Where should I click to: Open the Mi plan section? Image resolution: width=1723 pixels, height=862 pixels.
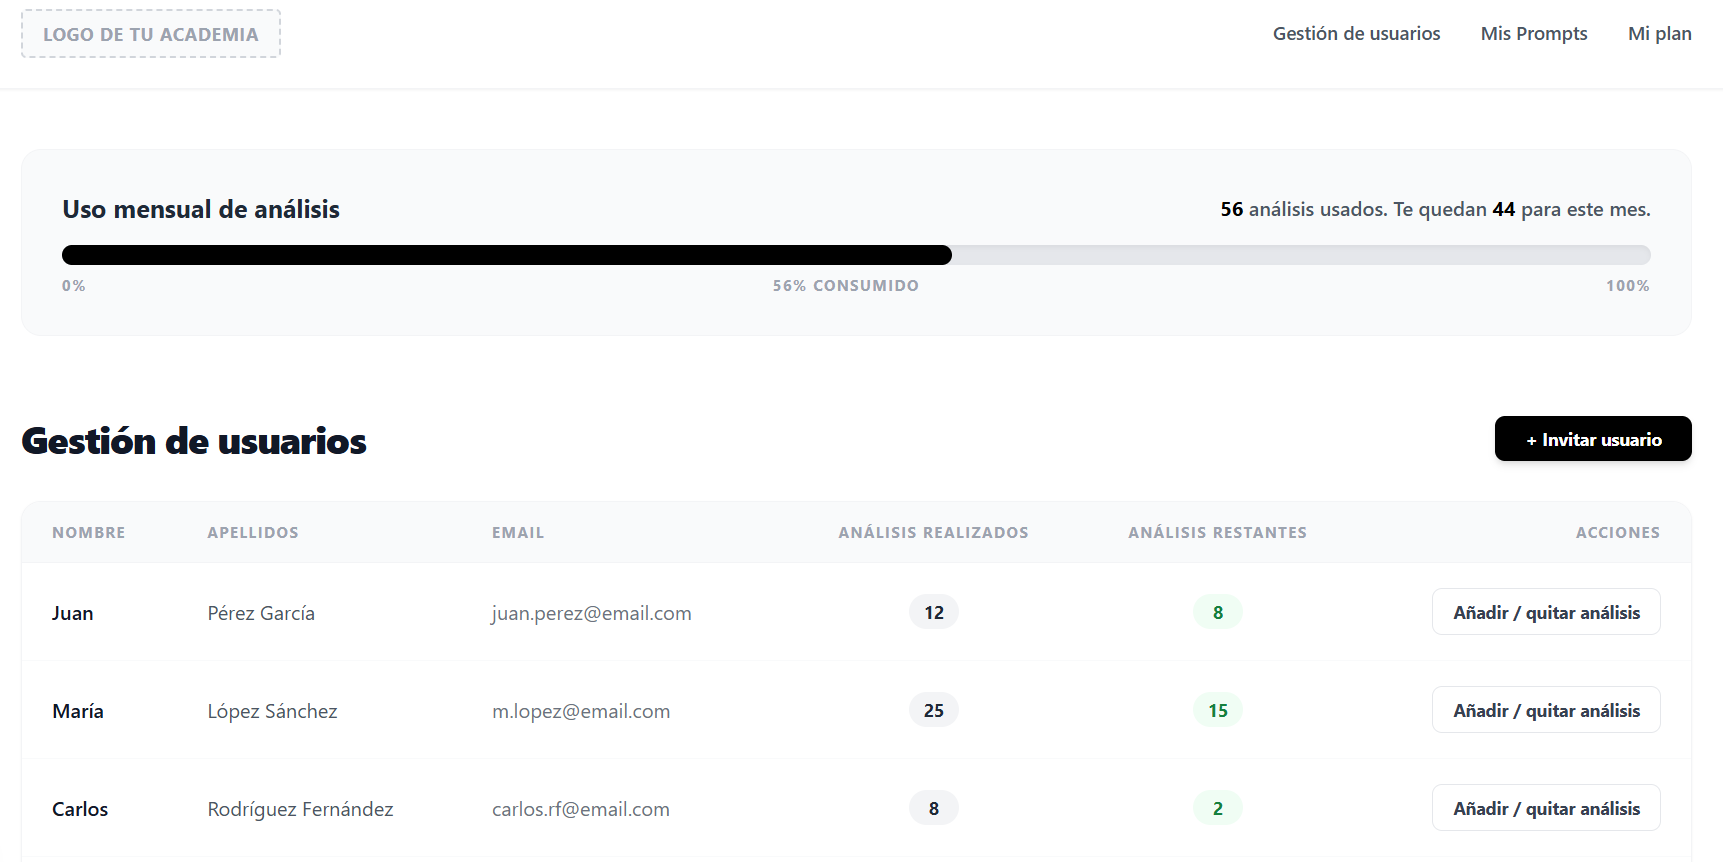pos(1660,34)
